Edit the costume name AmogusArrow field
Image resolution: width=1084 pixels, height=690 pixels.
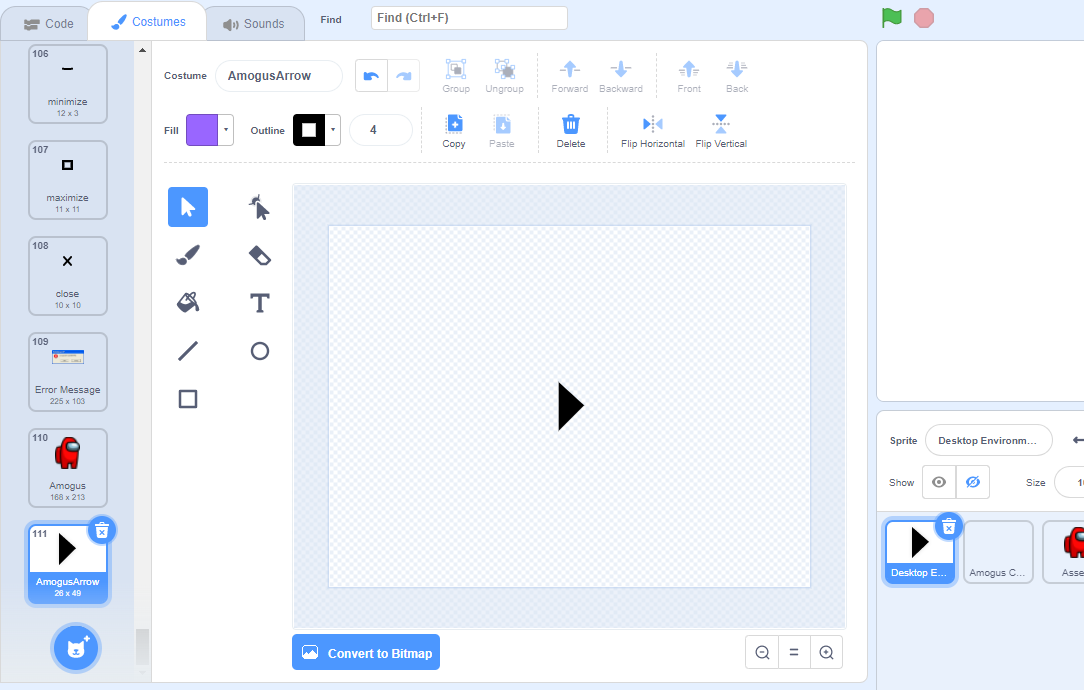[x=279, y=76]
